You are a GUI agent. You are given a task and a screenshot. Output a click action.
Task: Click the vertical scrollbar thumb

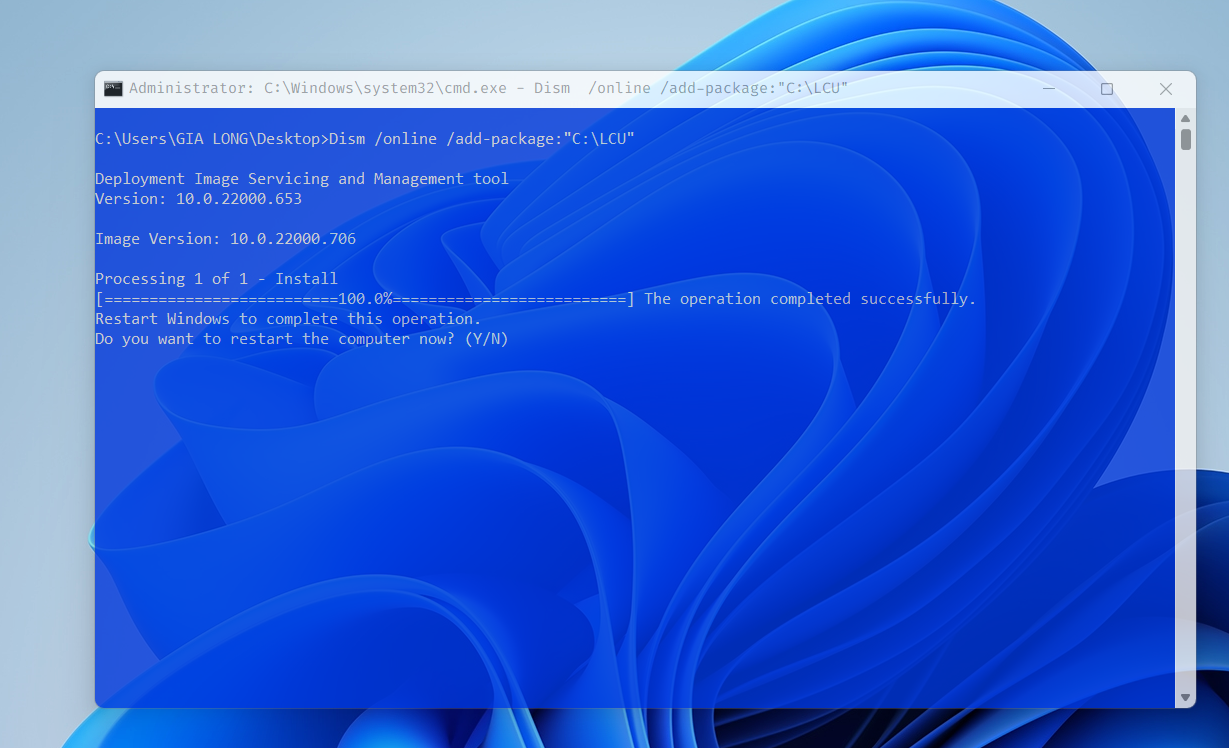(x=1186, y=139)
